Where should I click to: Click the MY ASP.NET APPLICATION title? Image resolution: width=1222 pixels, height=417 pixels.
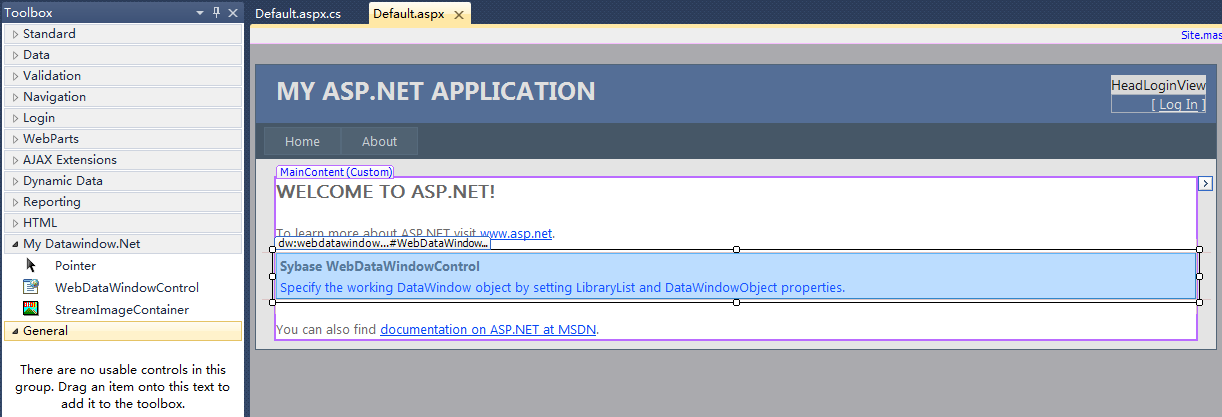pyautogui.click(x=436, y=91)
